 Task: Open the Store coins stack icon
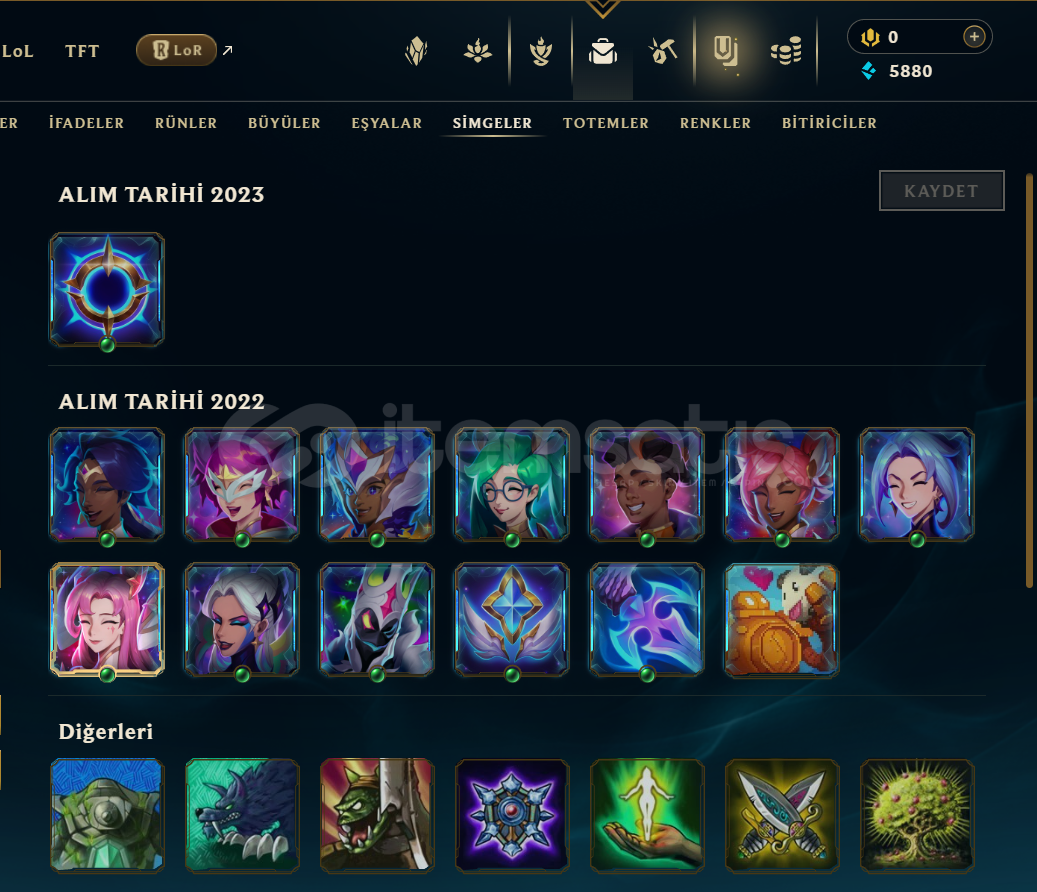click(786, 51)
